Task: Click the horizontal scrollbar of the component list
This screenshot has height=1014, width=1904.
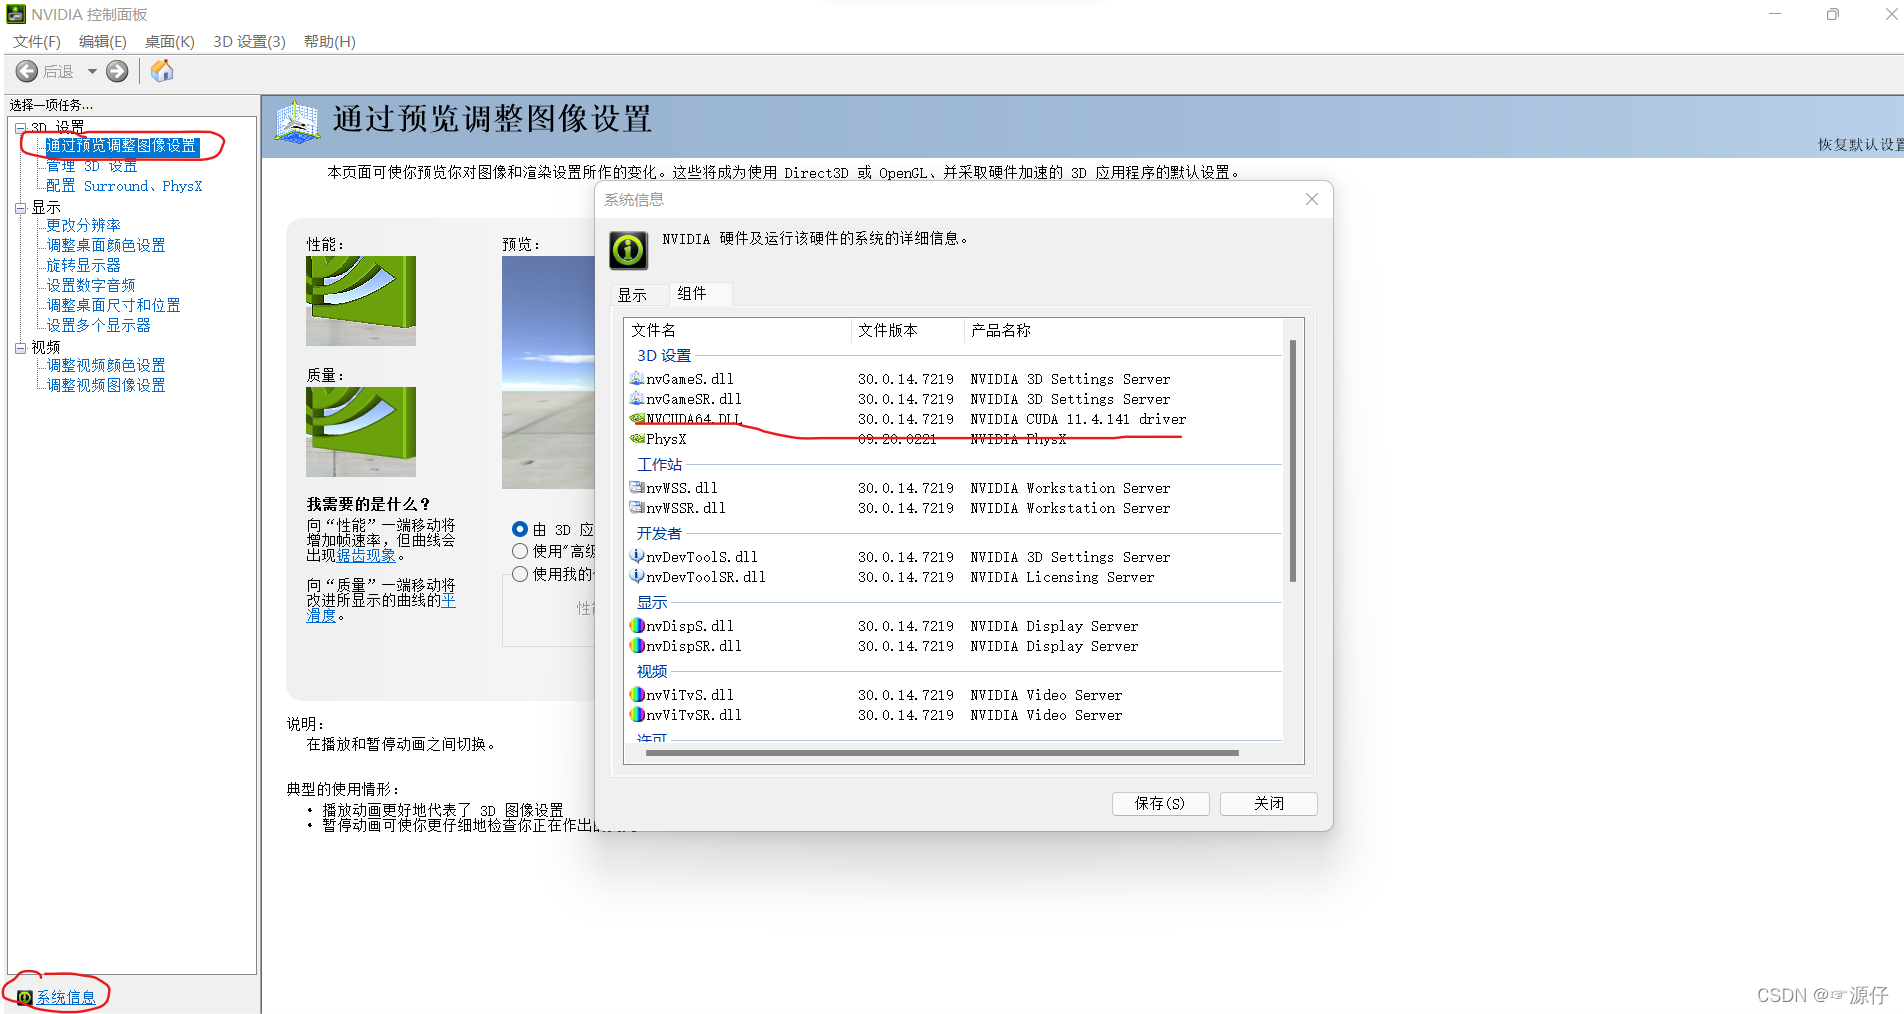Action: (942, 753)
